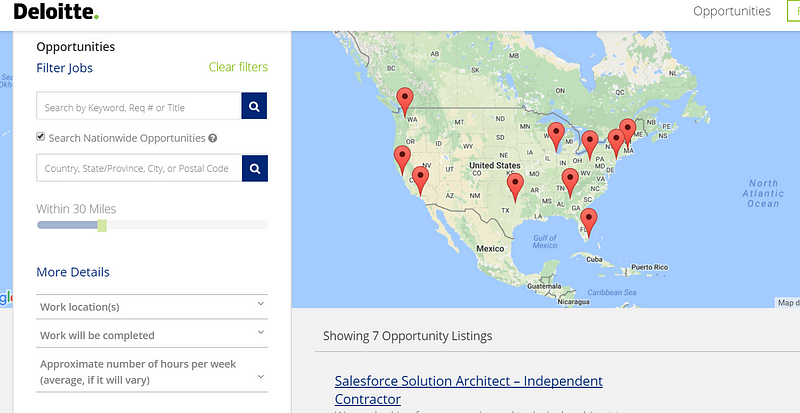Expand the Work location(s) filter
The width and height of the screenshot is (800, 413).
pos(152,306)
